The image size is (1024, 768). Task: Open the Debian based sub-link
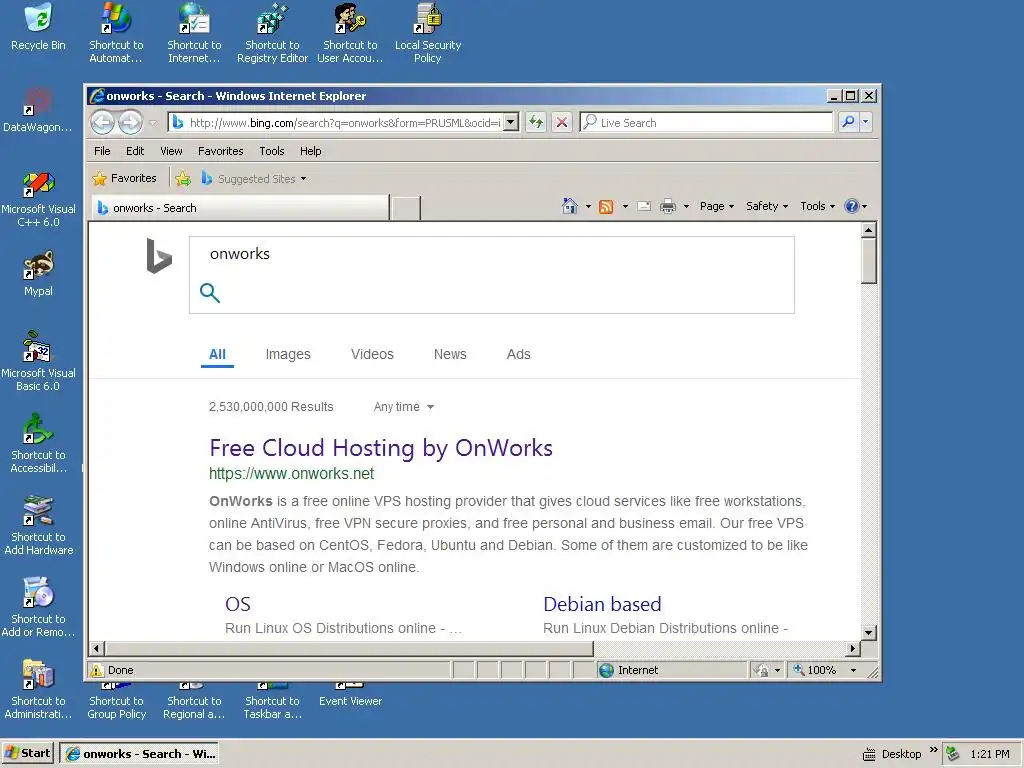coord(602,604)
